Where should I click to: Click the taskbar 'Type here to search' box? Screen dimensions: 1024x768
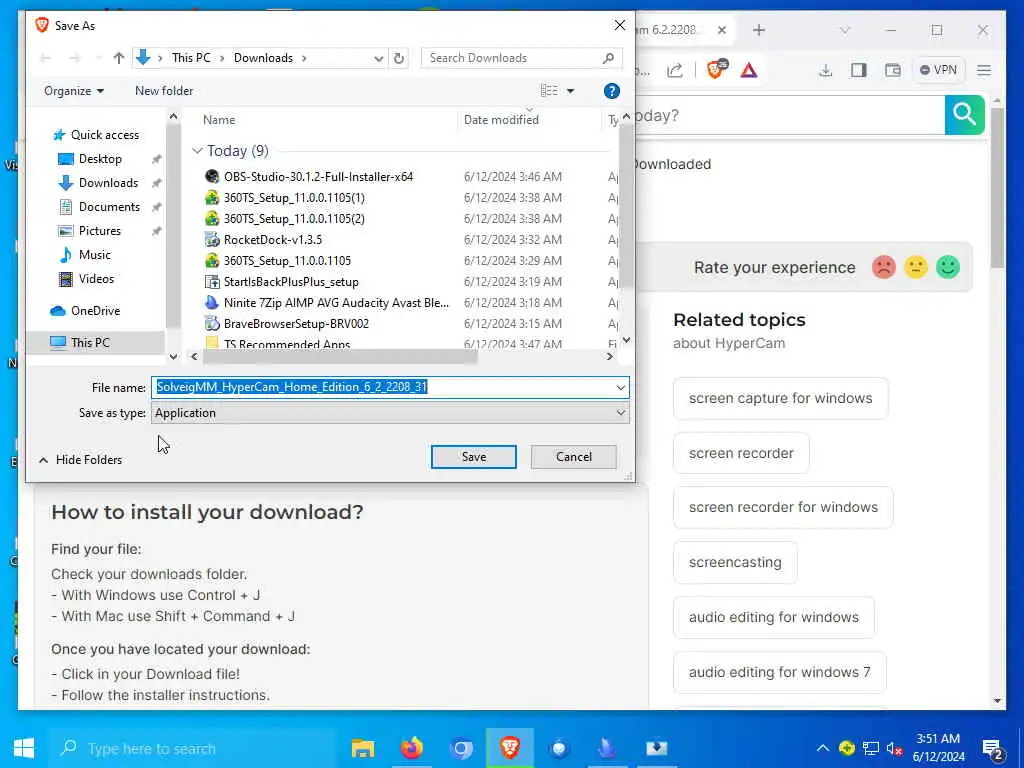coord(193,748)
